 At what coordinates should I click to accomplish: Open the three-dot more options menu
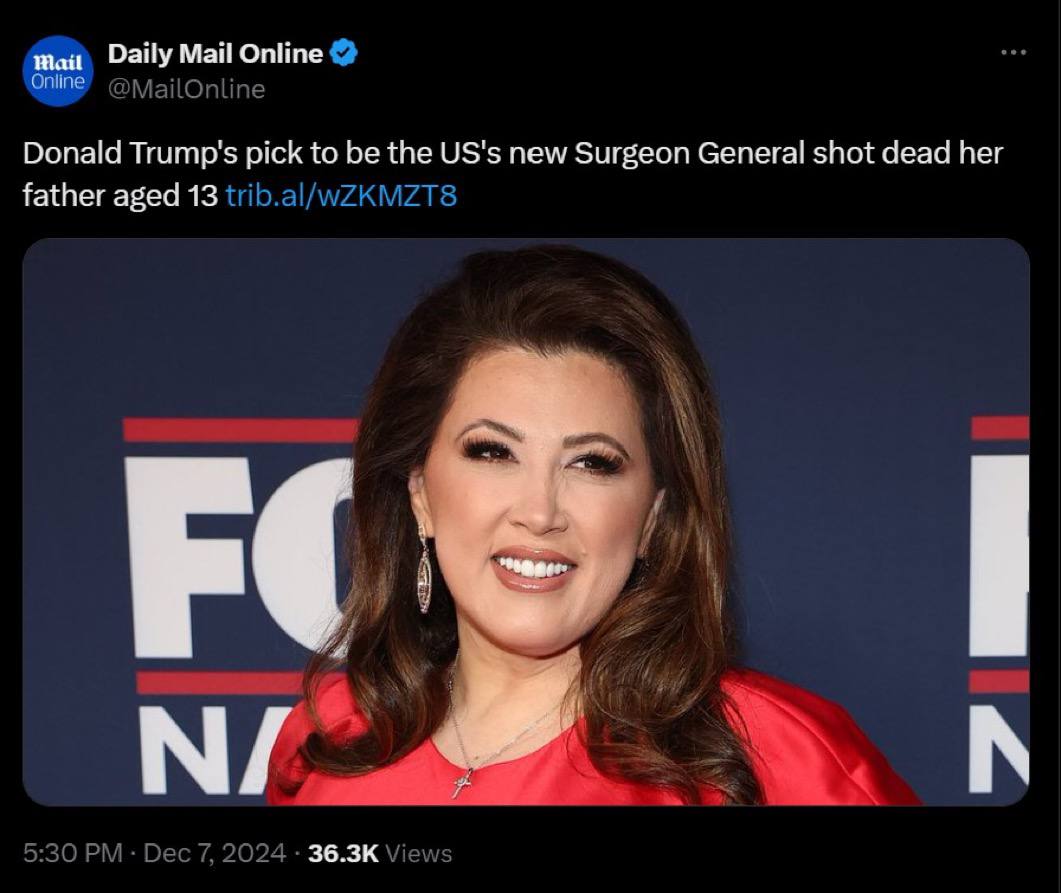[1014, 52]
